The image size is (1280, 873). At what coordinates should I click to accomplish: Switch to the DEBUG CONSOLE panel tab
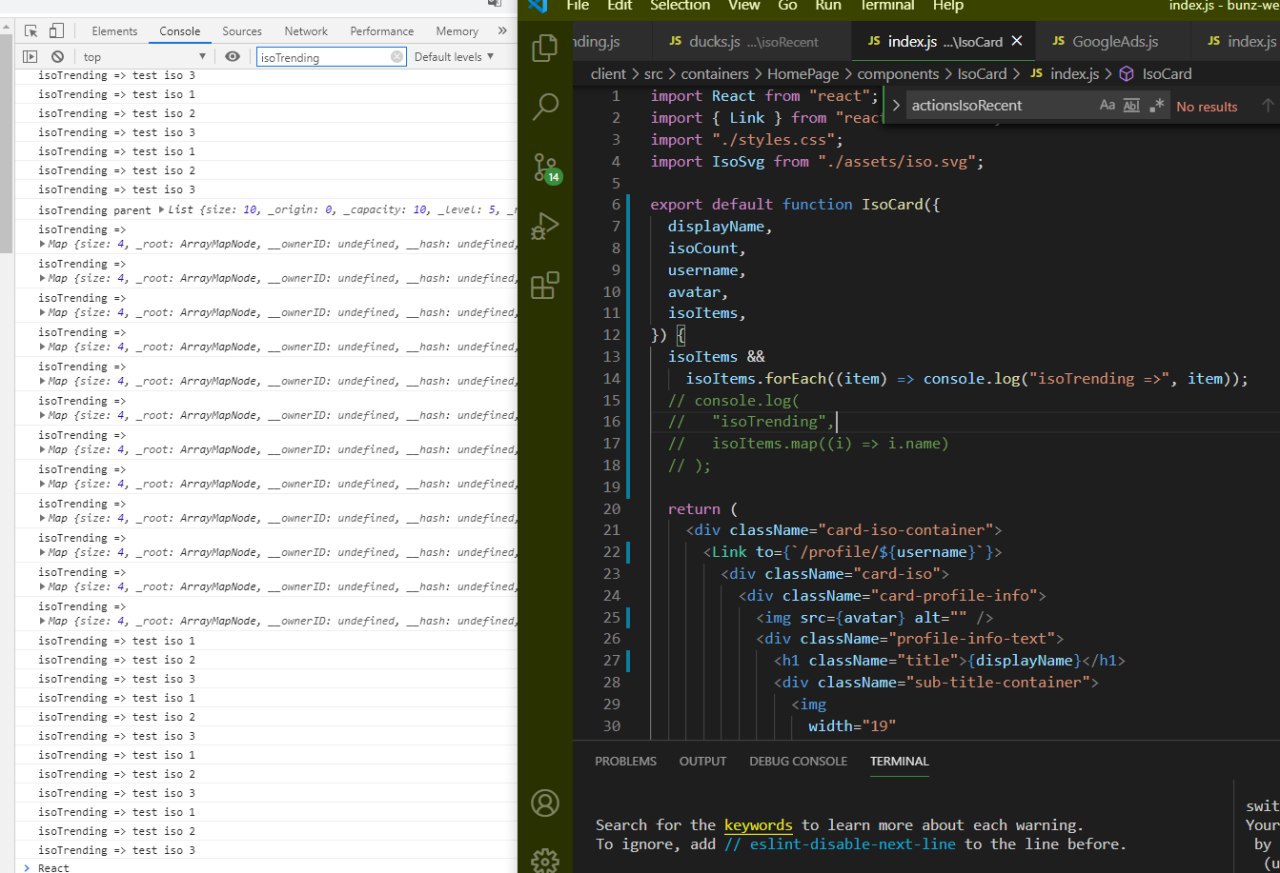[798, 761]
